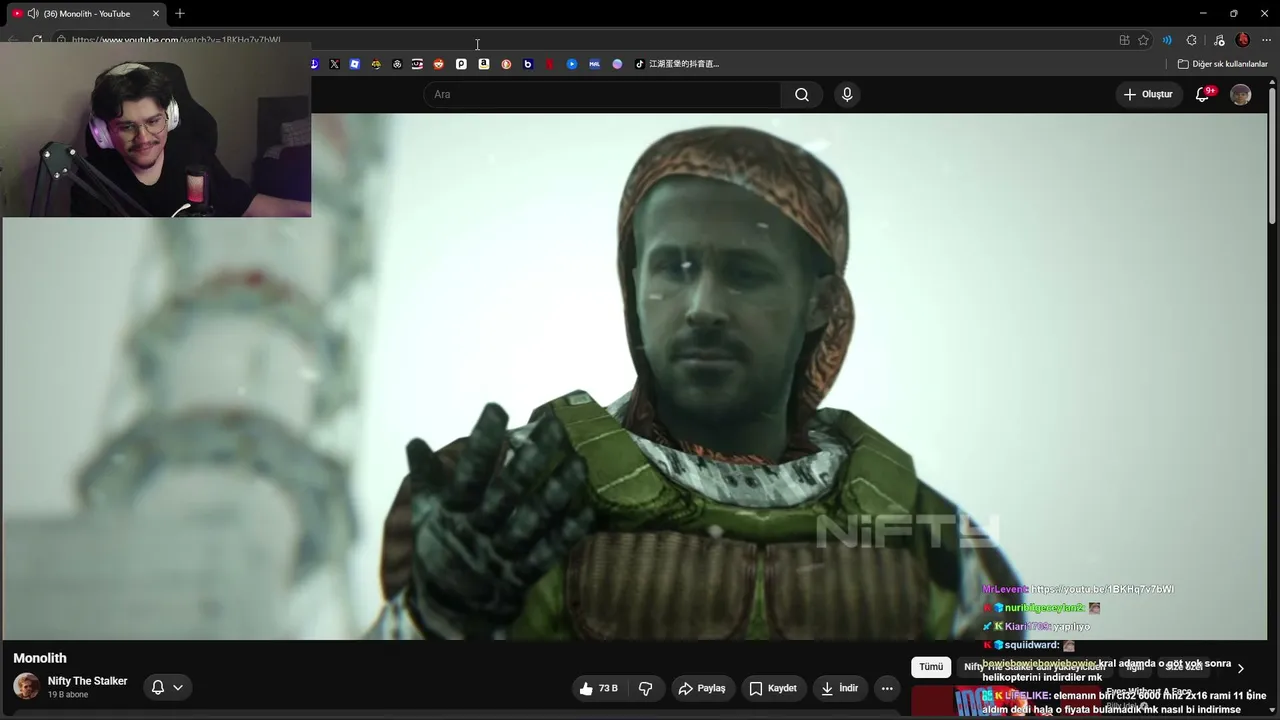Select the 'Tümü' filter chip
1280x720 pixels.
(x=931, y=667)
